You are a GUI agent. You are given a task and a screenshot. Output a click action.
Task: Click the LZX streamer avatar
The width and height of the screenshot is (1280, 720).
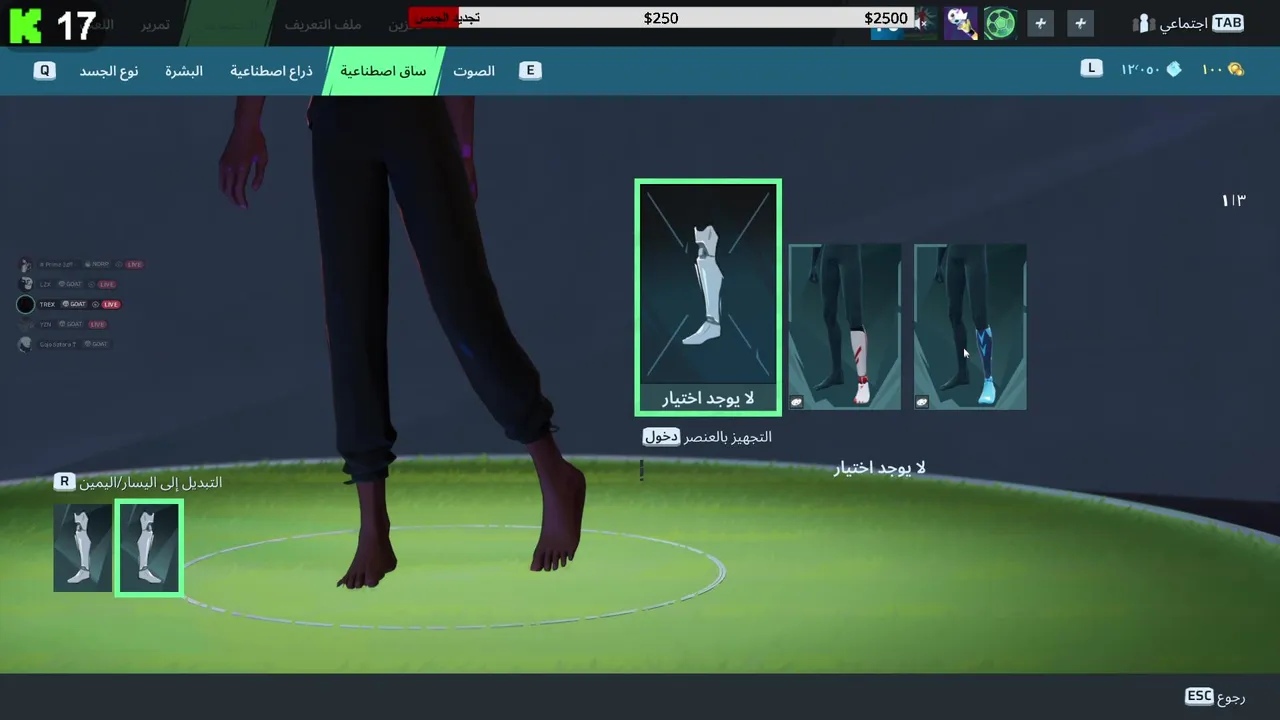pyautogui.click(x=26, y=284)
